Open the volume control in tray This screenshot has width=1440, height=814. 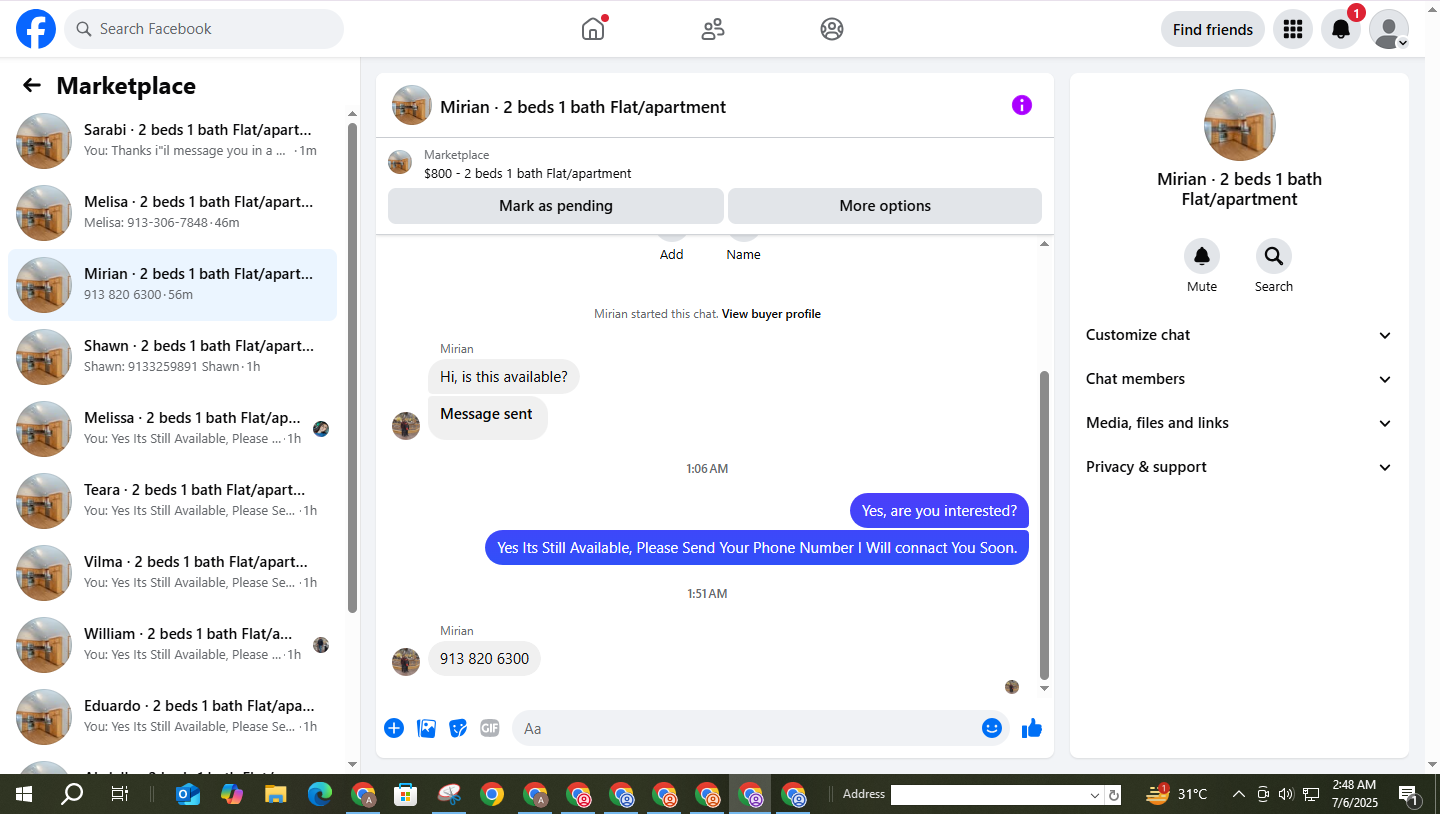pyautogui.click(x=1286, y=795)
